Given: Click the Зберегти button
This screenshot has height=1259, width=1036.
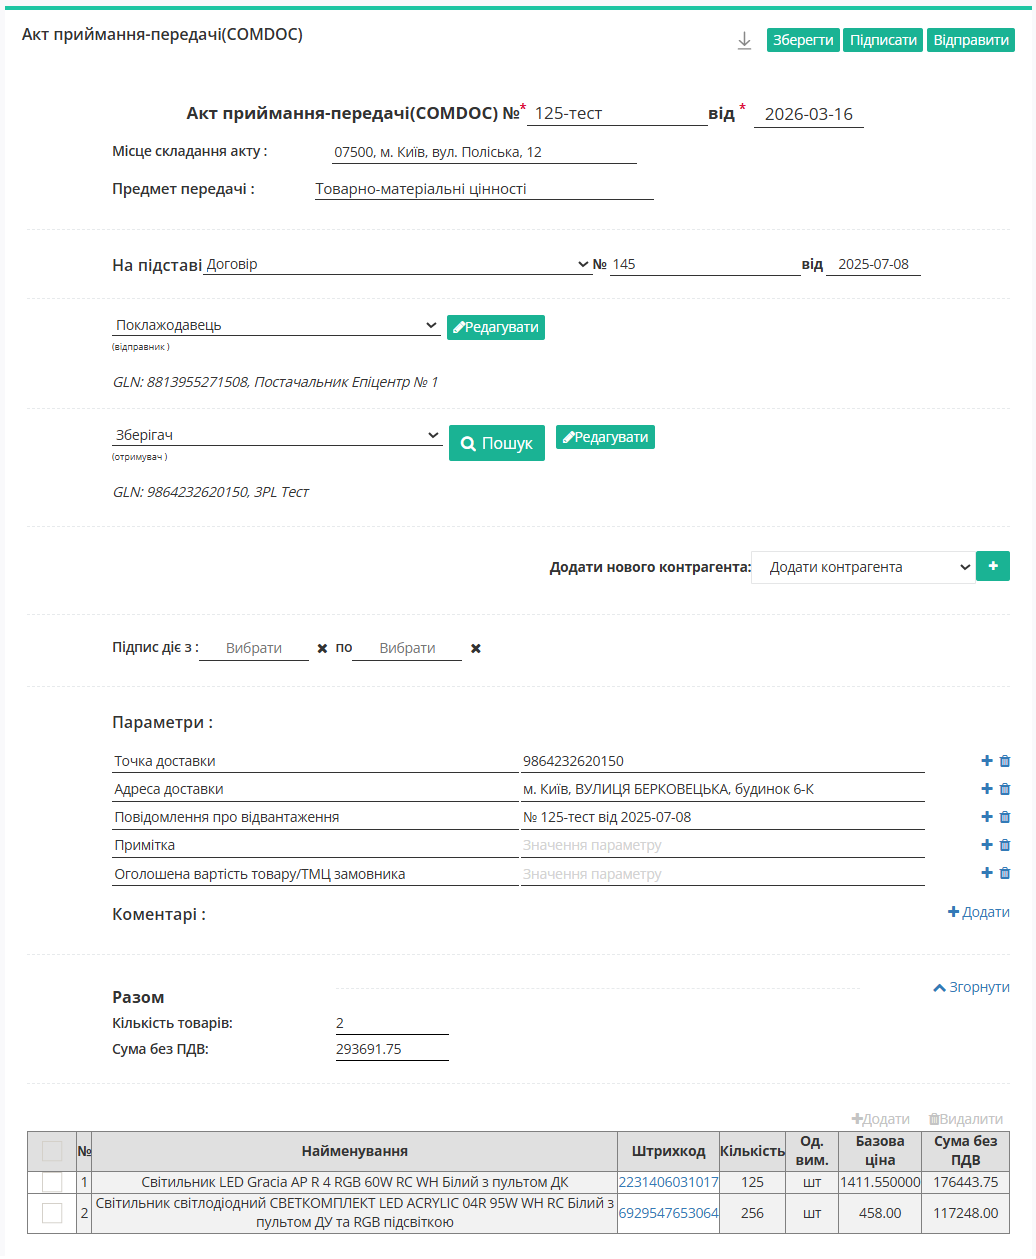Looking at the screenshot, I should click(x=803, y=40).
